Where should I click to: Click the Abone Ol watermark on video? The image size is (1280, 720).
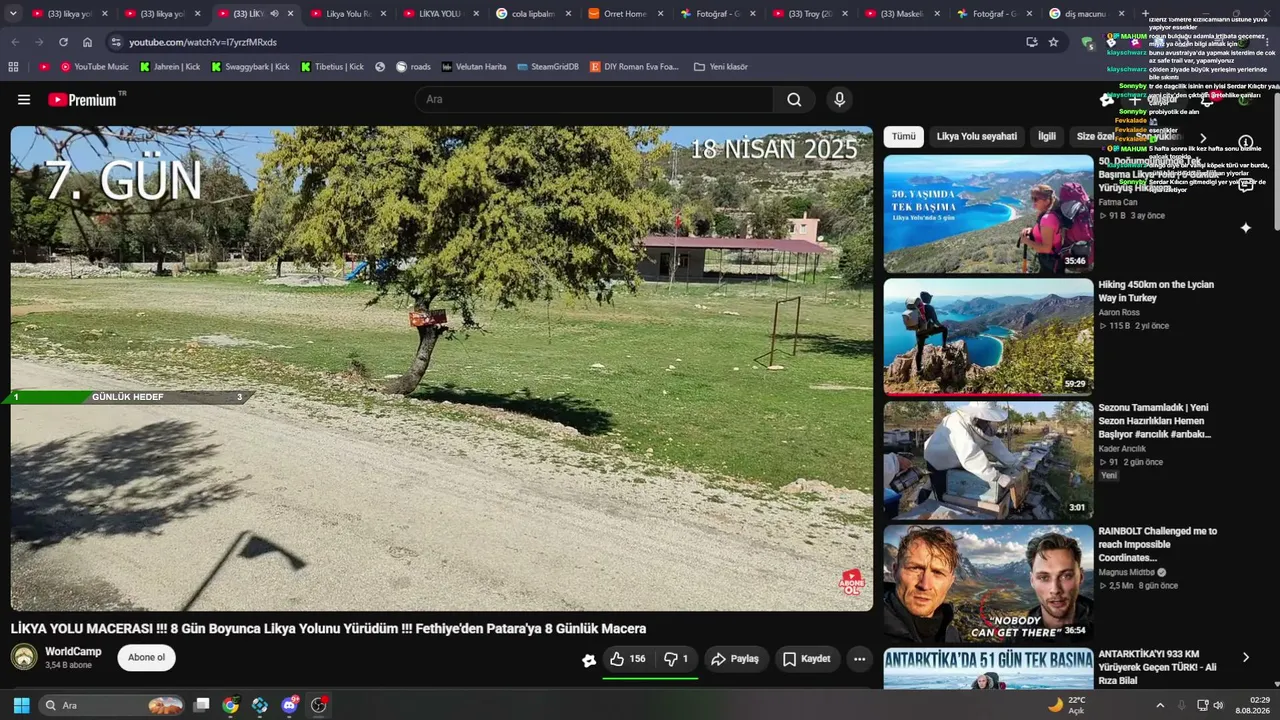851,582
